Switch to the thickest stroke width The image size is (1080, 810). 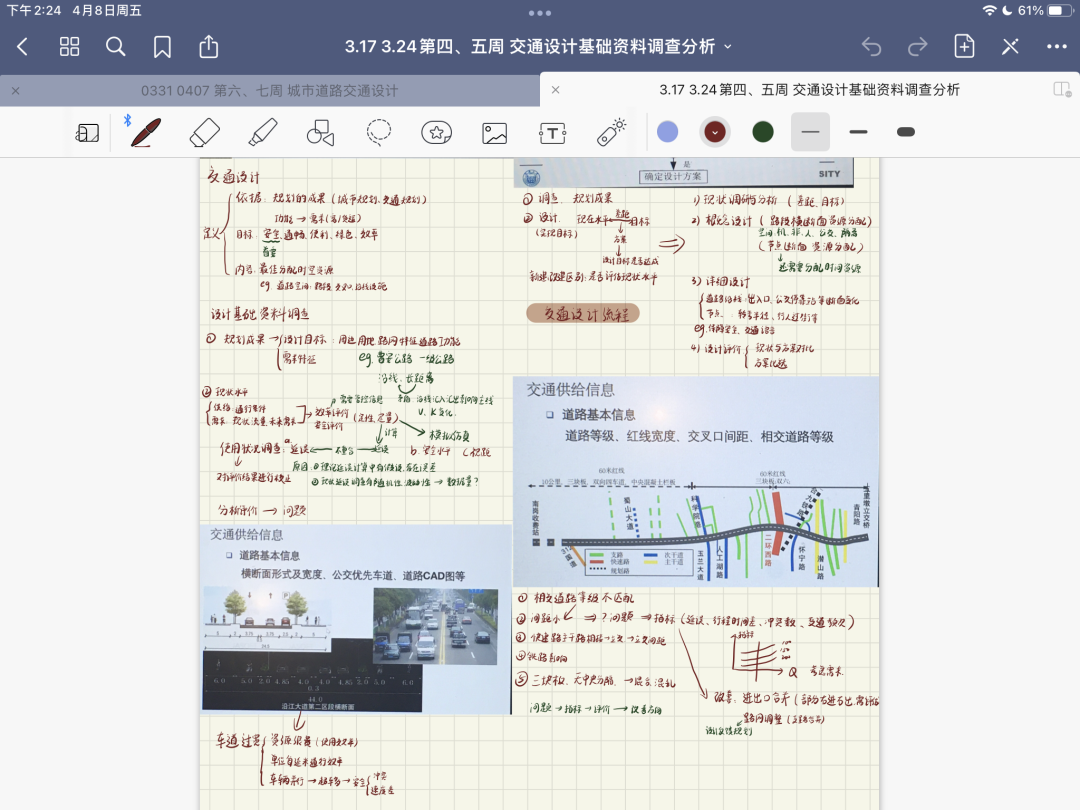click(x=904, y=131)
